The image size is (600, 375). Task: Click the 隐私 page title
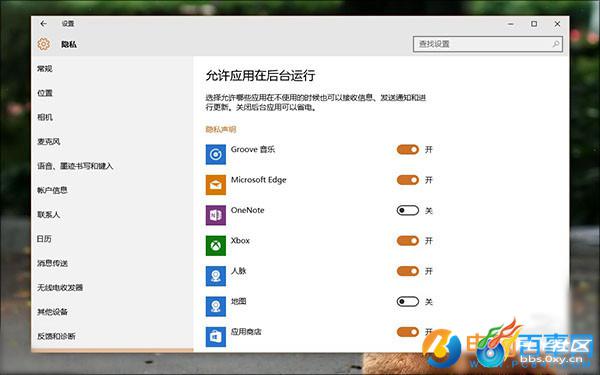point(69,44)
